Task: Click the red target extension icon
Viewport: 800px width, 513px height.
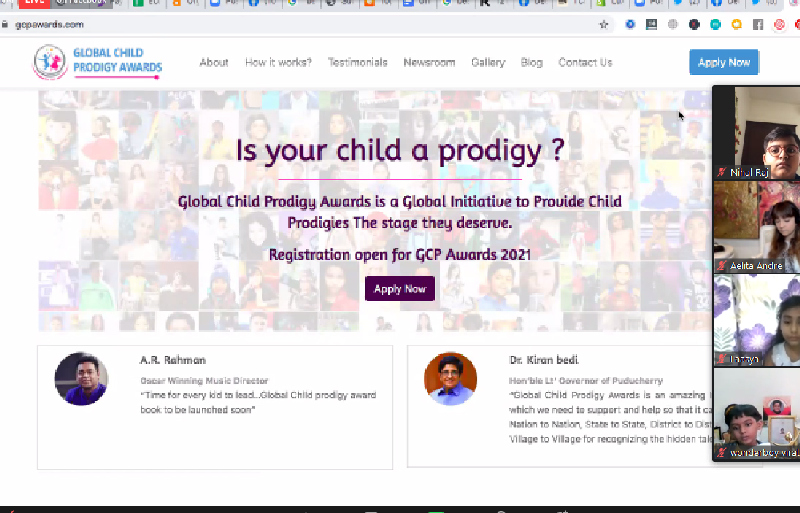Action: [779, 25]
